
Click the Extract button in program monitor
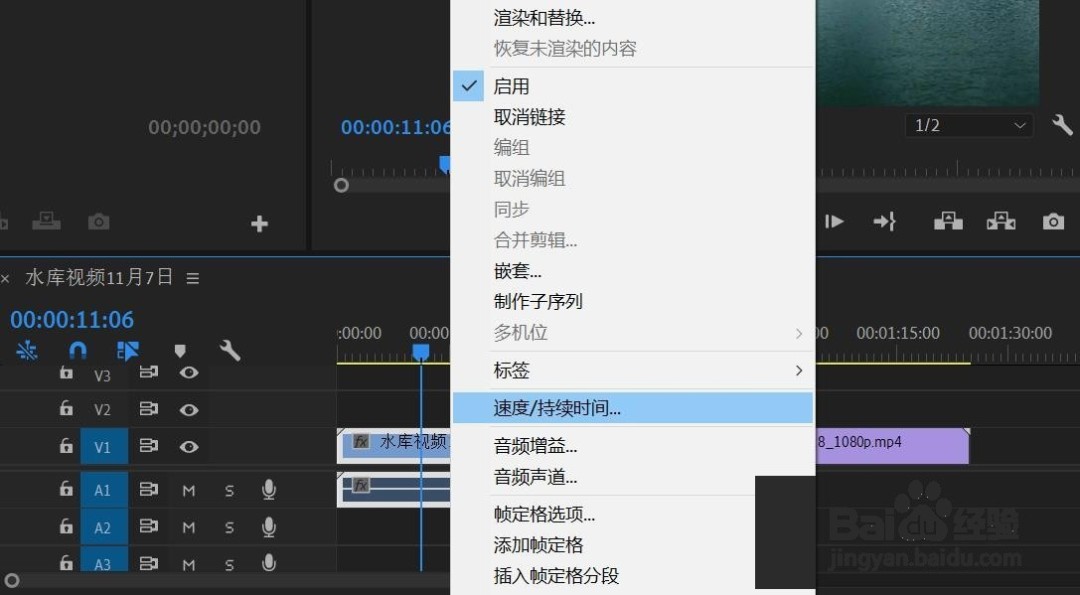1001,221
